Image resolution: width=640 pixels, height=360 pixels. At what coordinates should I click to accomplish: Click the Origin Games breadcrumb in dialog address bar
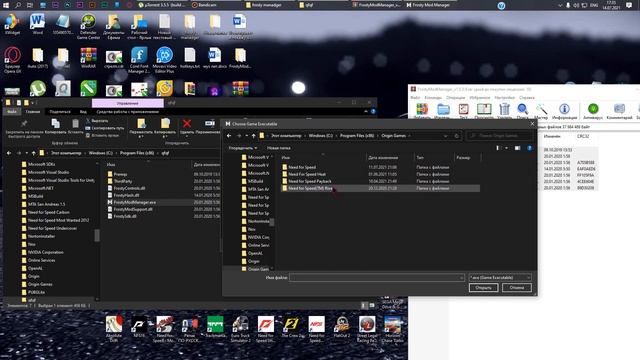(393, 136)
